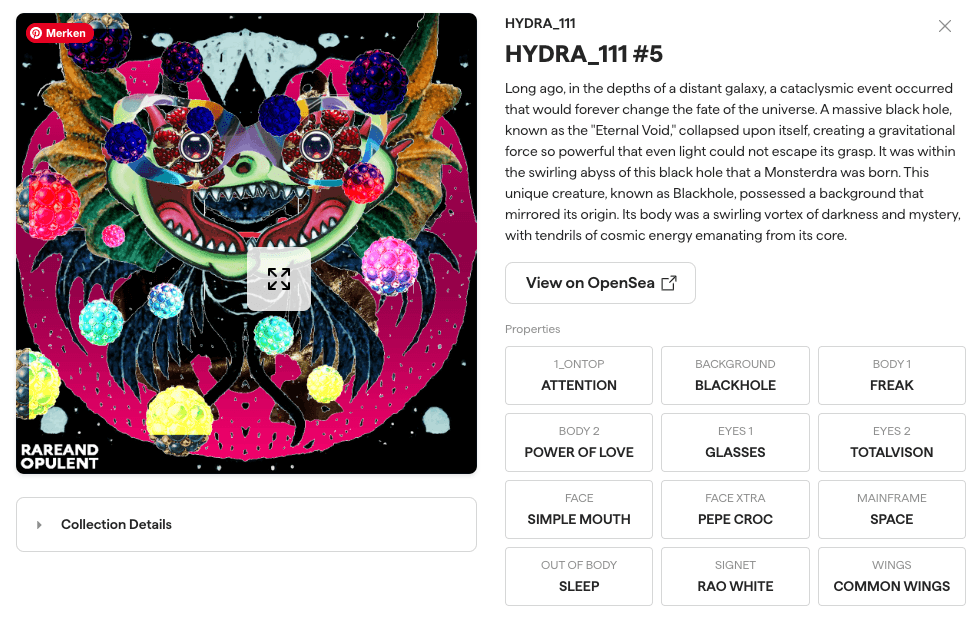Close the NFT detail panel
This screenshot has height=619, width=976.
click(x=944, y=26)
